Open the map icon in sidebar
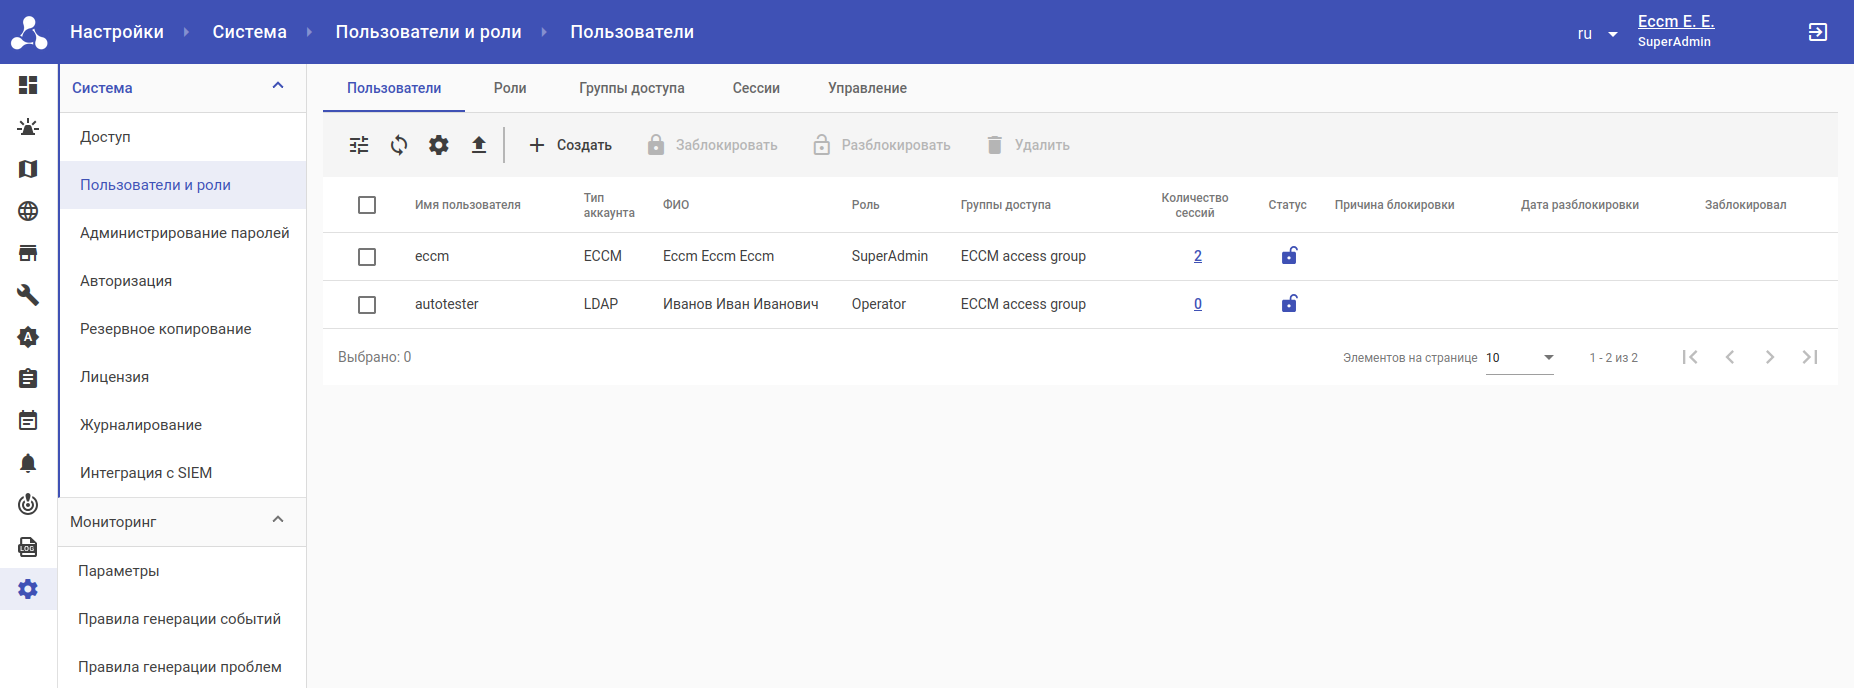 click(x=28, y=169)
